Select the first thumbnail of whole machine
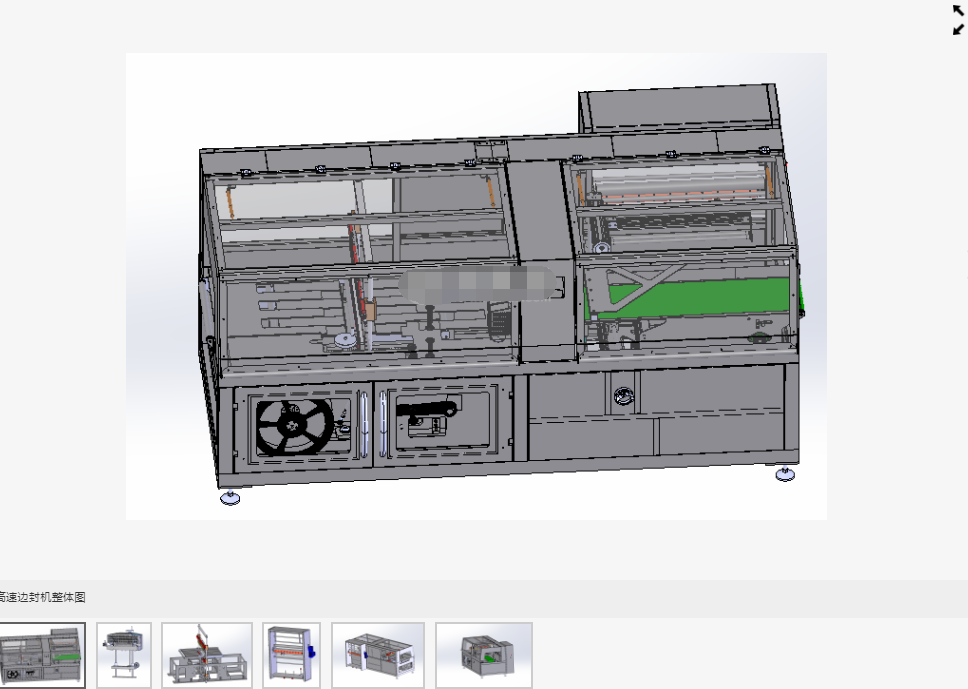This screenshot has height=689, width=968. [42, 655]
